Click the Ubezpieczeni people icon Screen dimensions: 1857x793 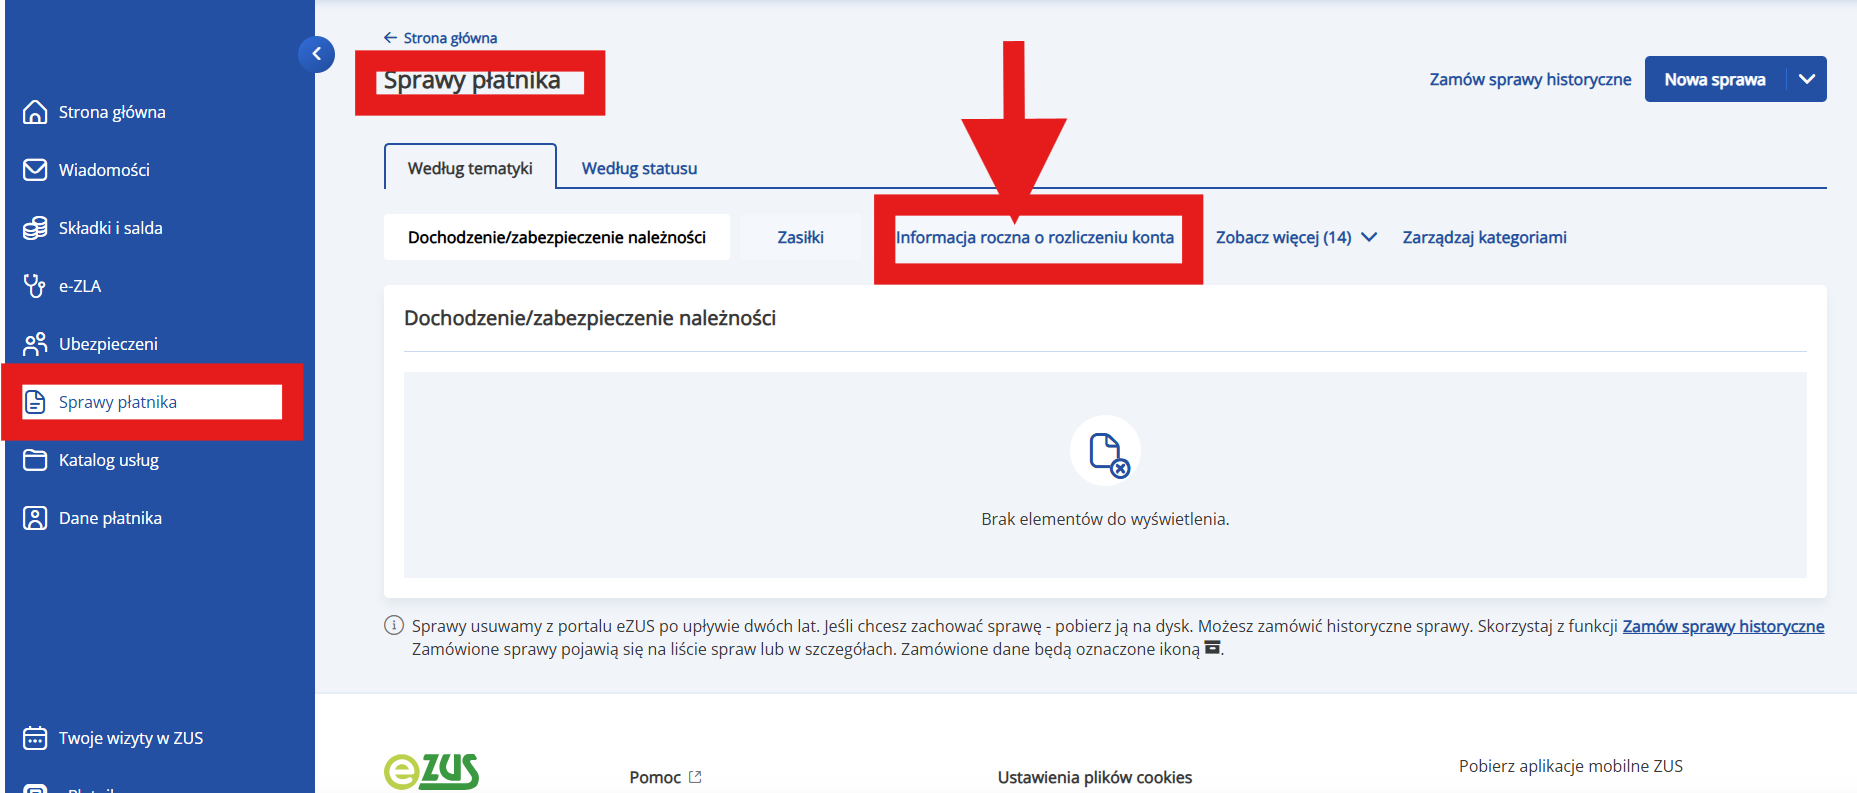[x=35, y=344]
